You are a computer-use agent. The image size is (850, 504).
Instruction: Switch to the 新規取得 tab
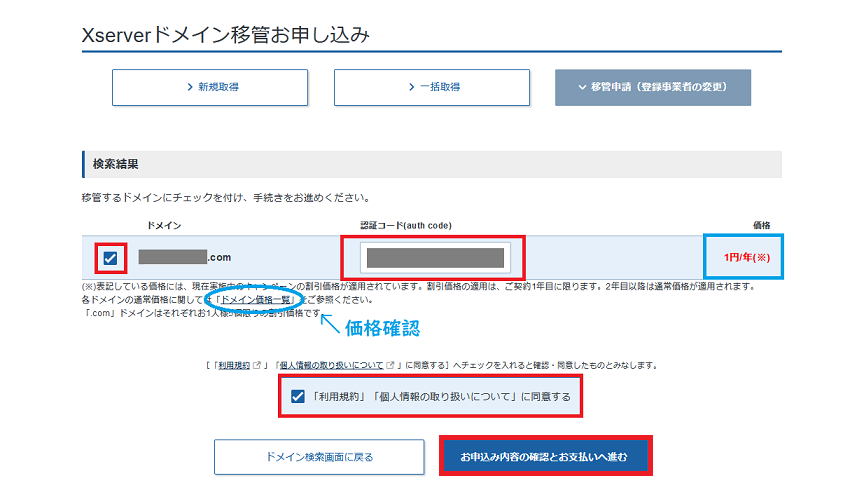195,88
